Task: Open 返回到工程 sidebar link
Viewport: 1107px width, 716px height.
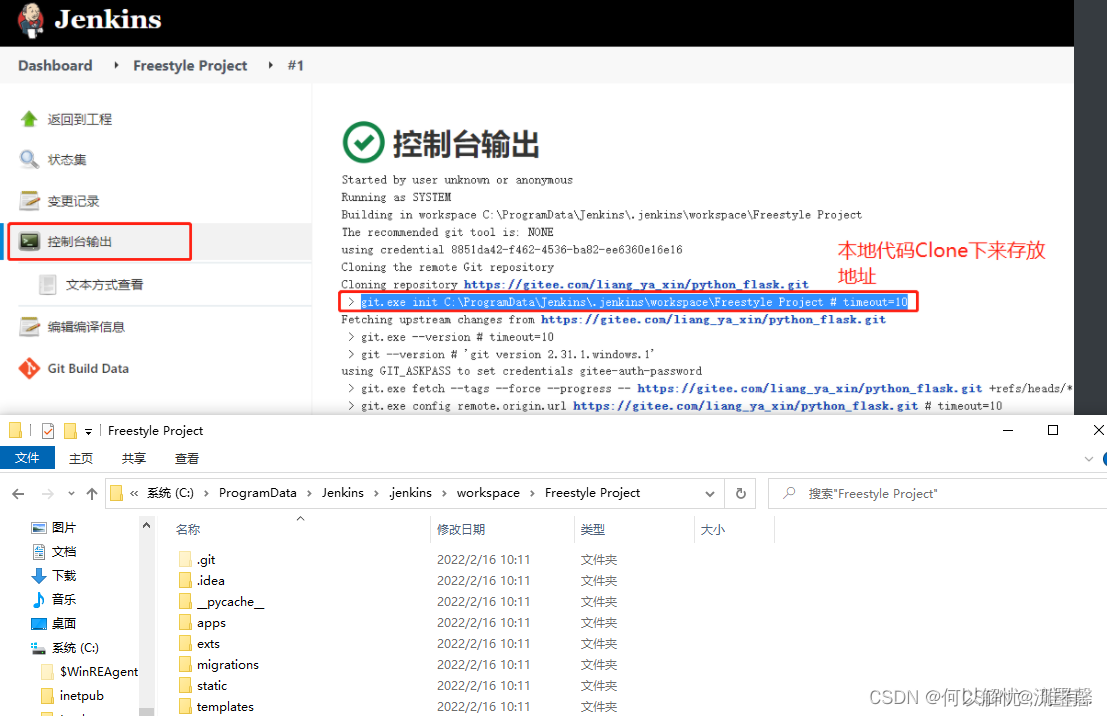Action: (x=79, y=119)
